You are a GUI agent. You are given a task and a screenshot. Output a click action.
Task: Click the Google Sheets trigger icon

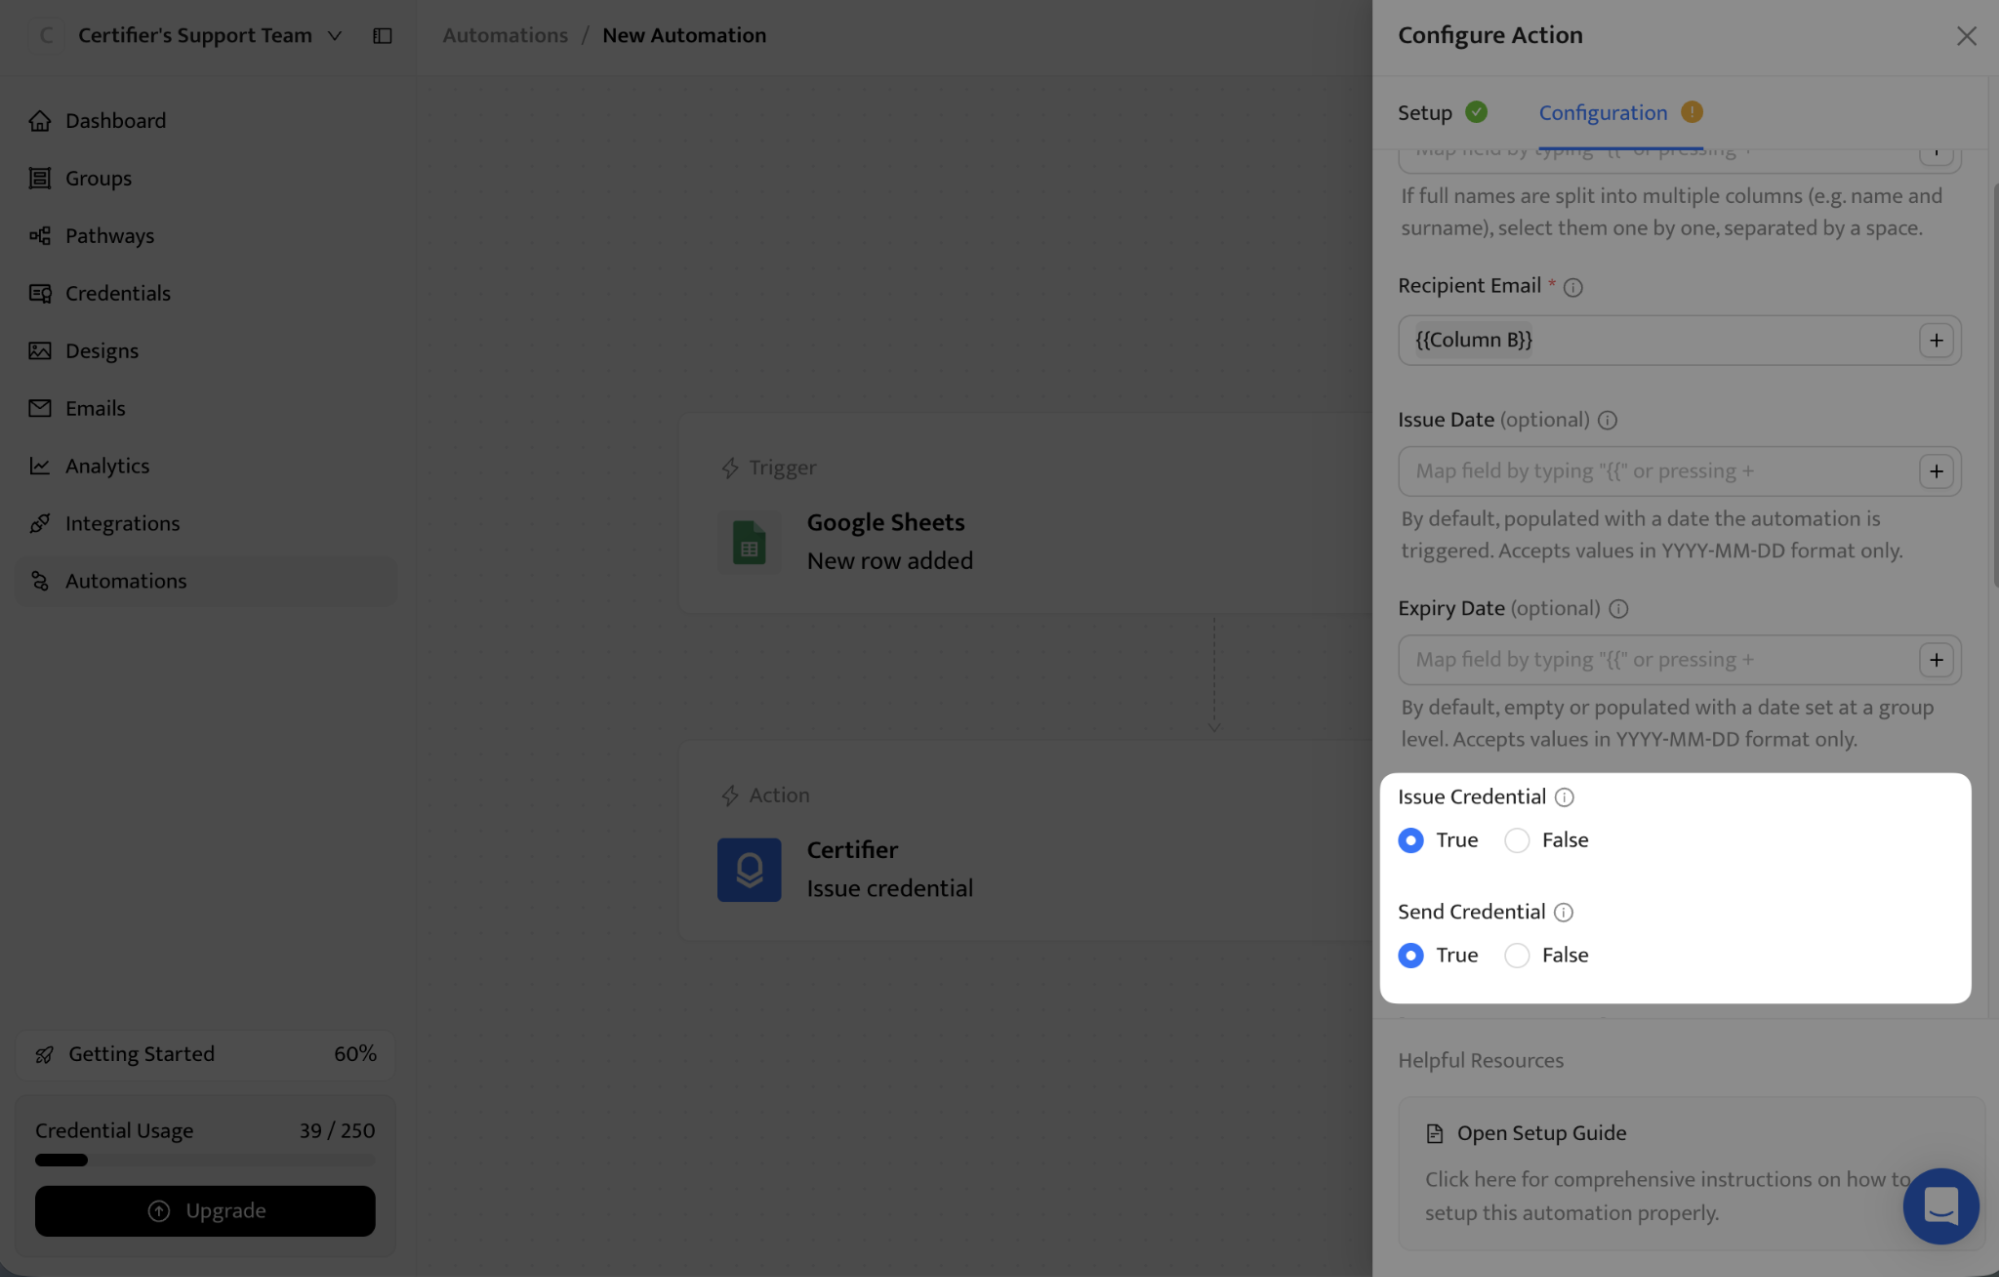coord(748,542)
